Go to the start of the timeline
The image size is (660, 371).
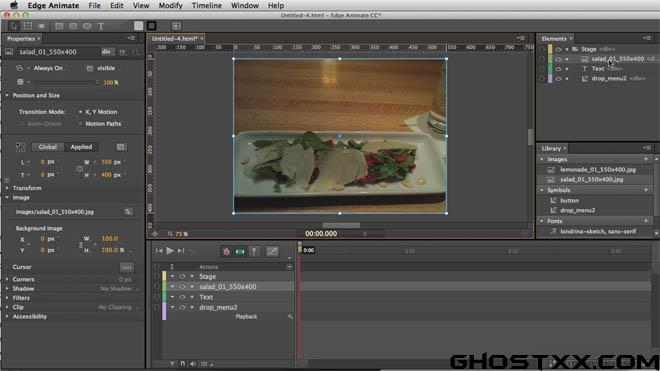[159, 251]
